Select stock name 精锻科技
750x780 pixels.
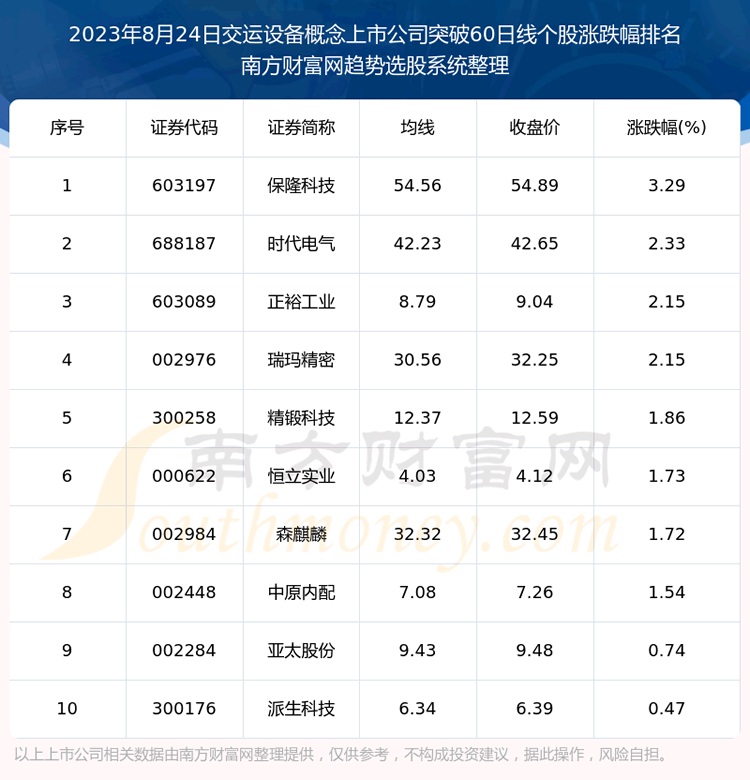[x=301, y=418]
